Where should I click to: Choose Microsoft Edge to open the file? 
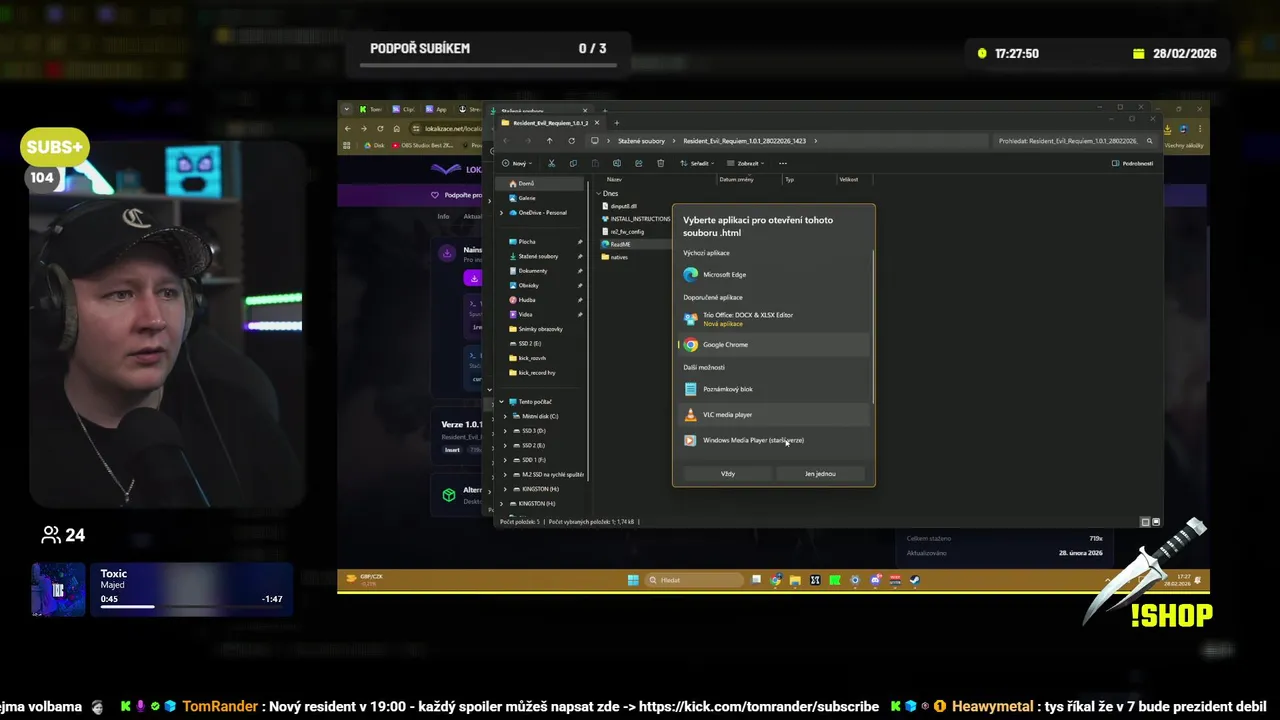(772, 274)
